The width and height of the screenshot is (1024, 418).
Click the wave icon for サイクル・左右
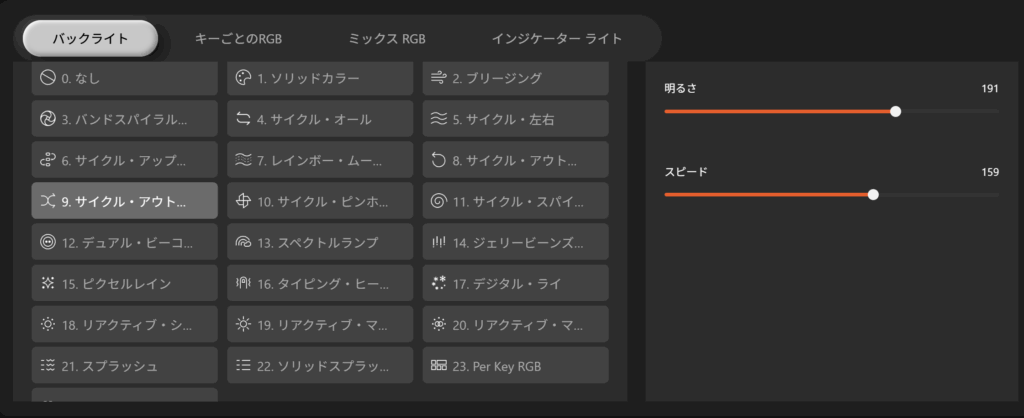coord(438,119)
